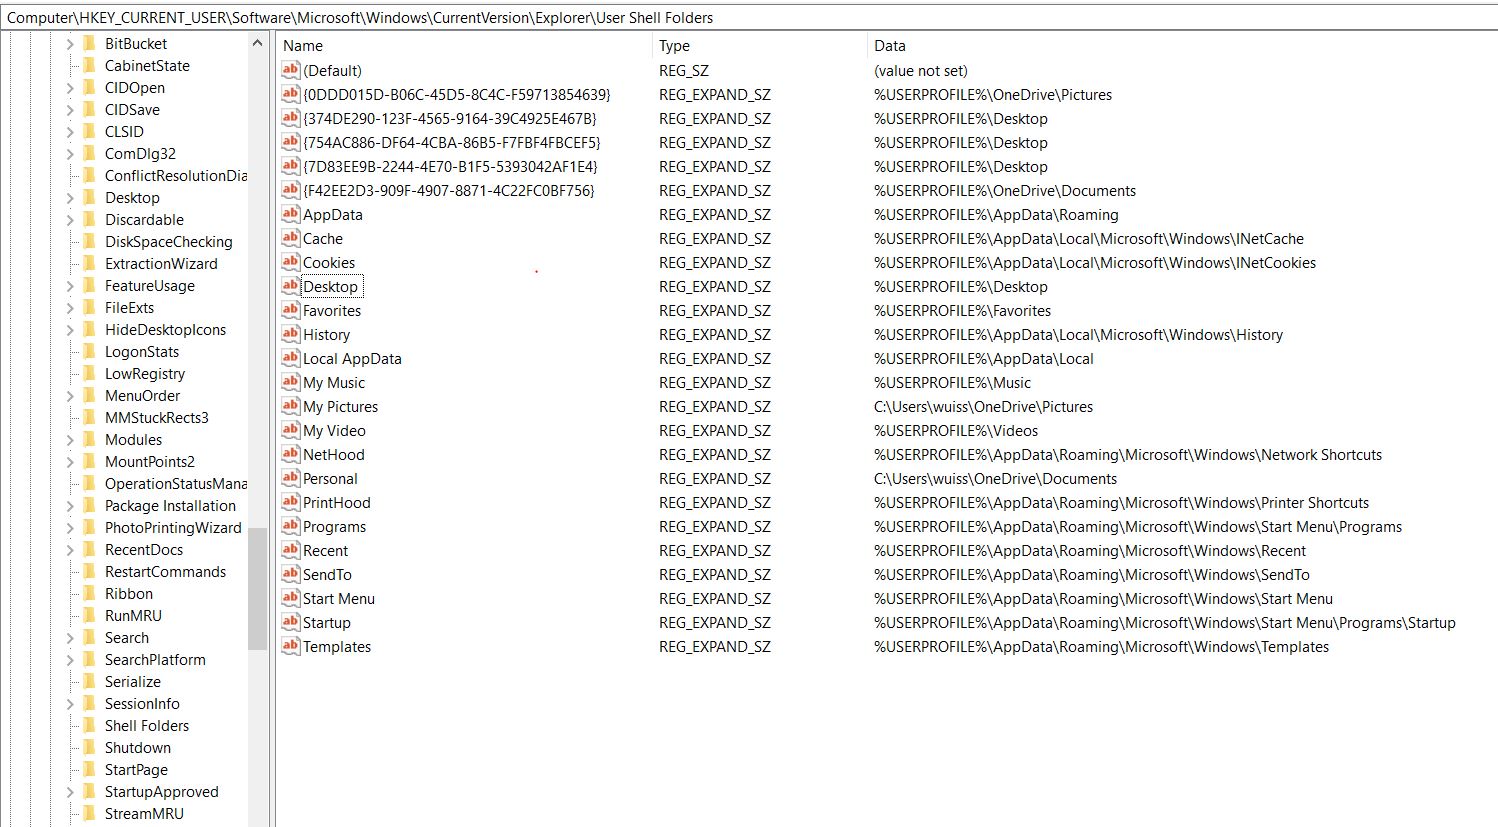Click the ab icon next to Cookies
This screenshot has width=1498, height=827.
tap(290, 262)
